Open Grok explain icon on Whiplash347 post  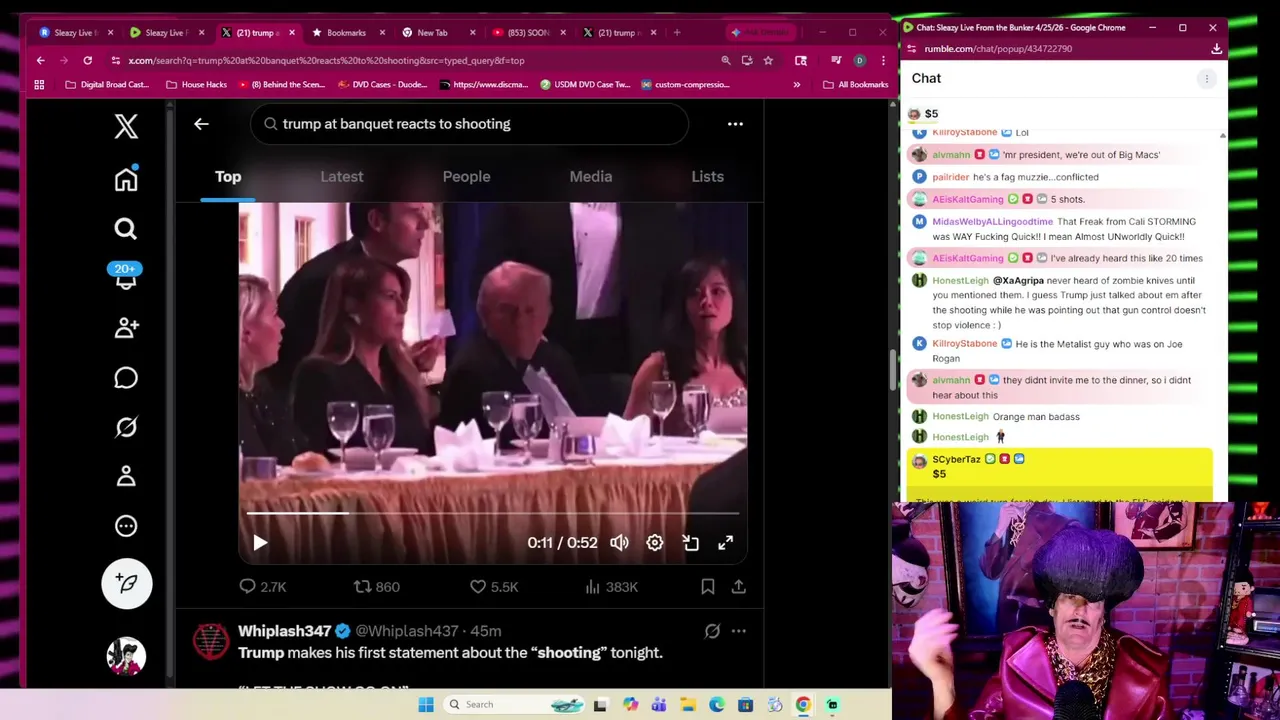point(712,631)
